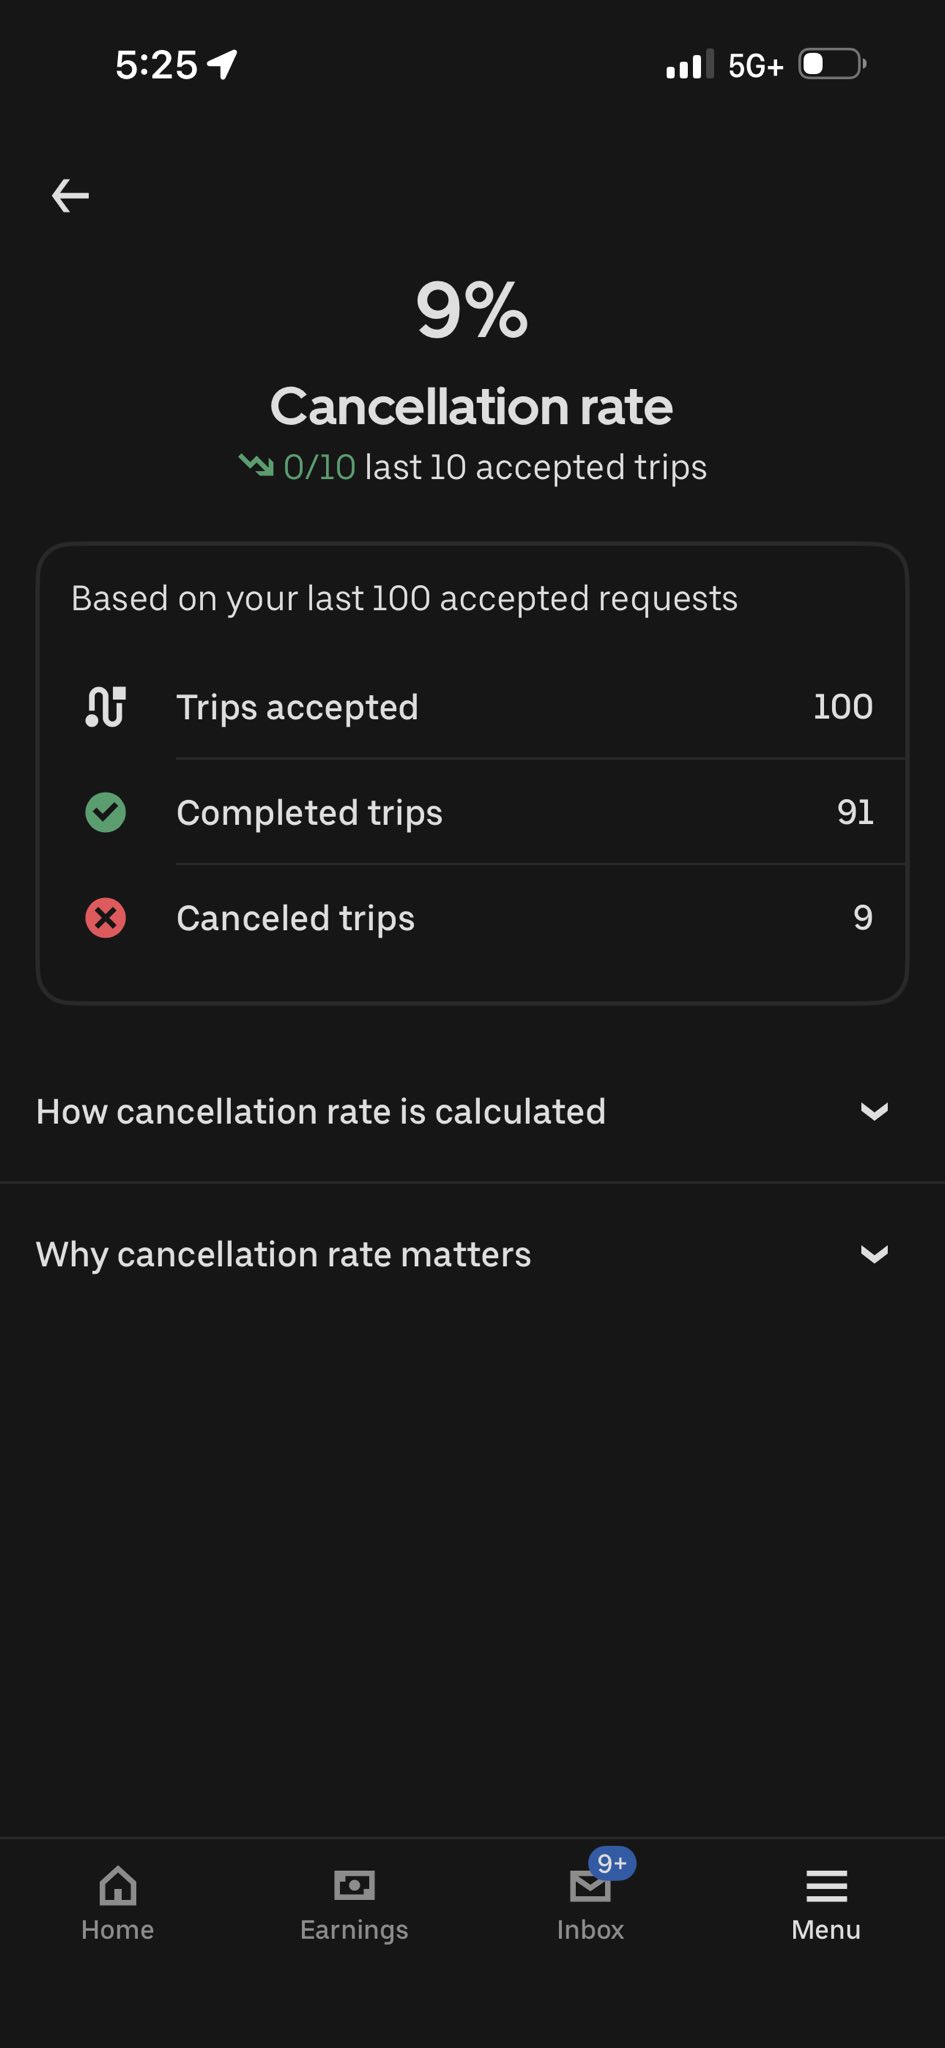945x2048 pixels.
Task: Tap the Menu hamburger icon
Action: (x=826, y=1886)
